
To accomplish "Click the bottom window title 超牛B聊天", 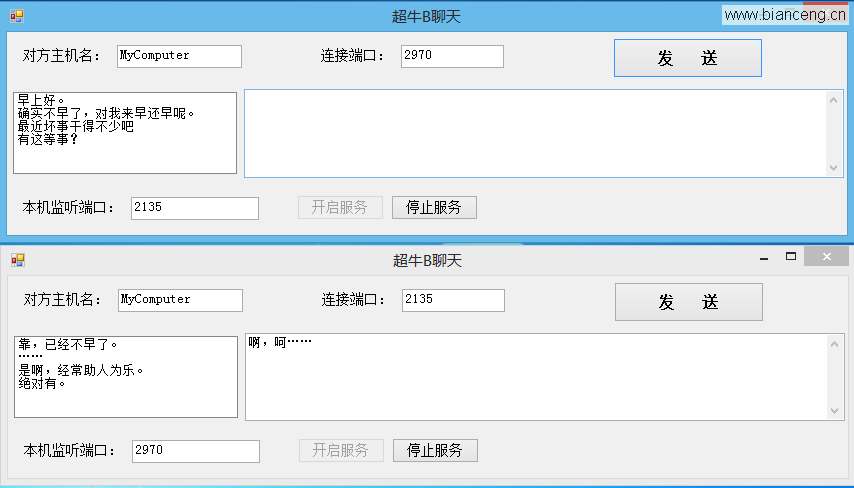I will tap(428, 261).
